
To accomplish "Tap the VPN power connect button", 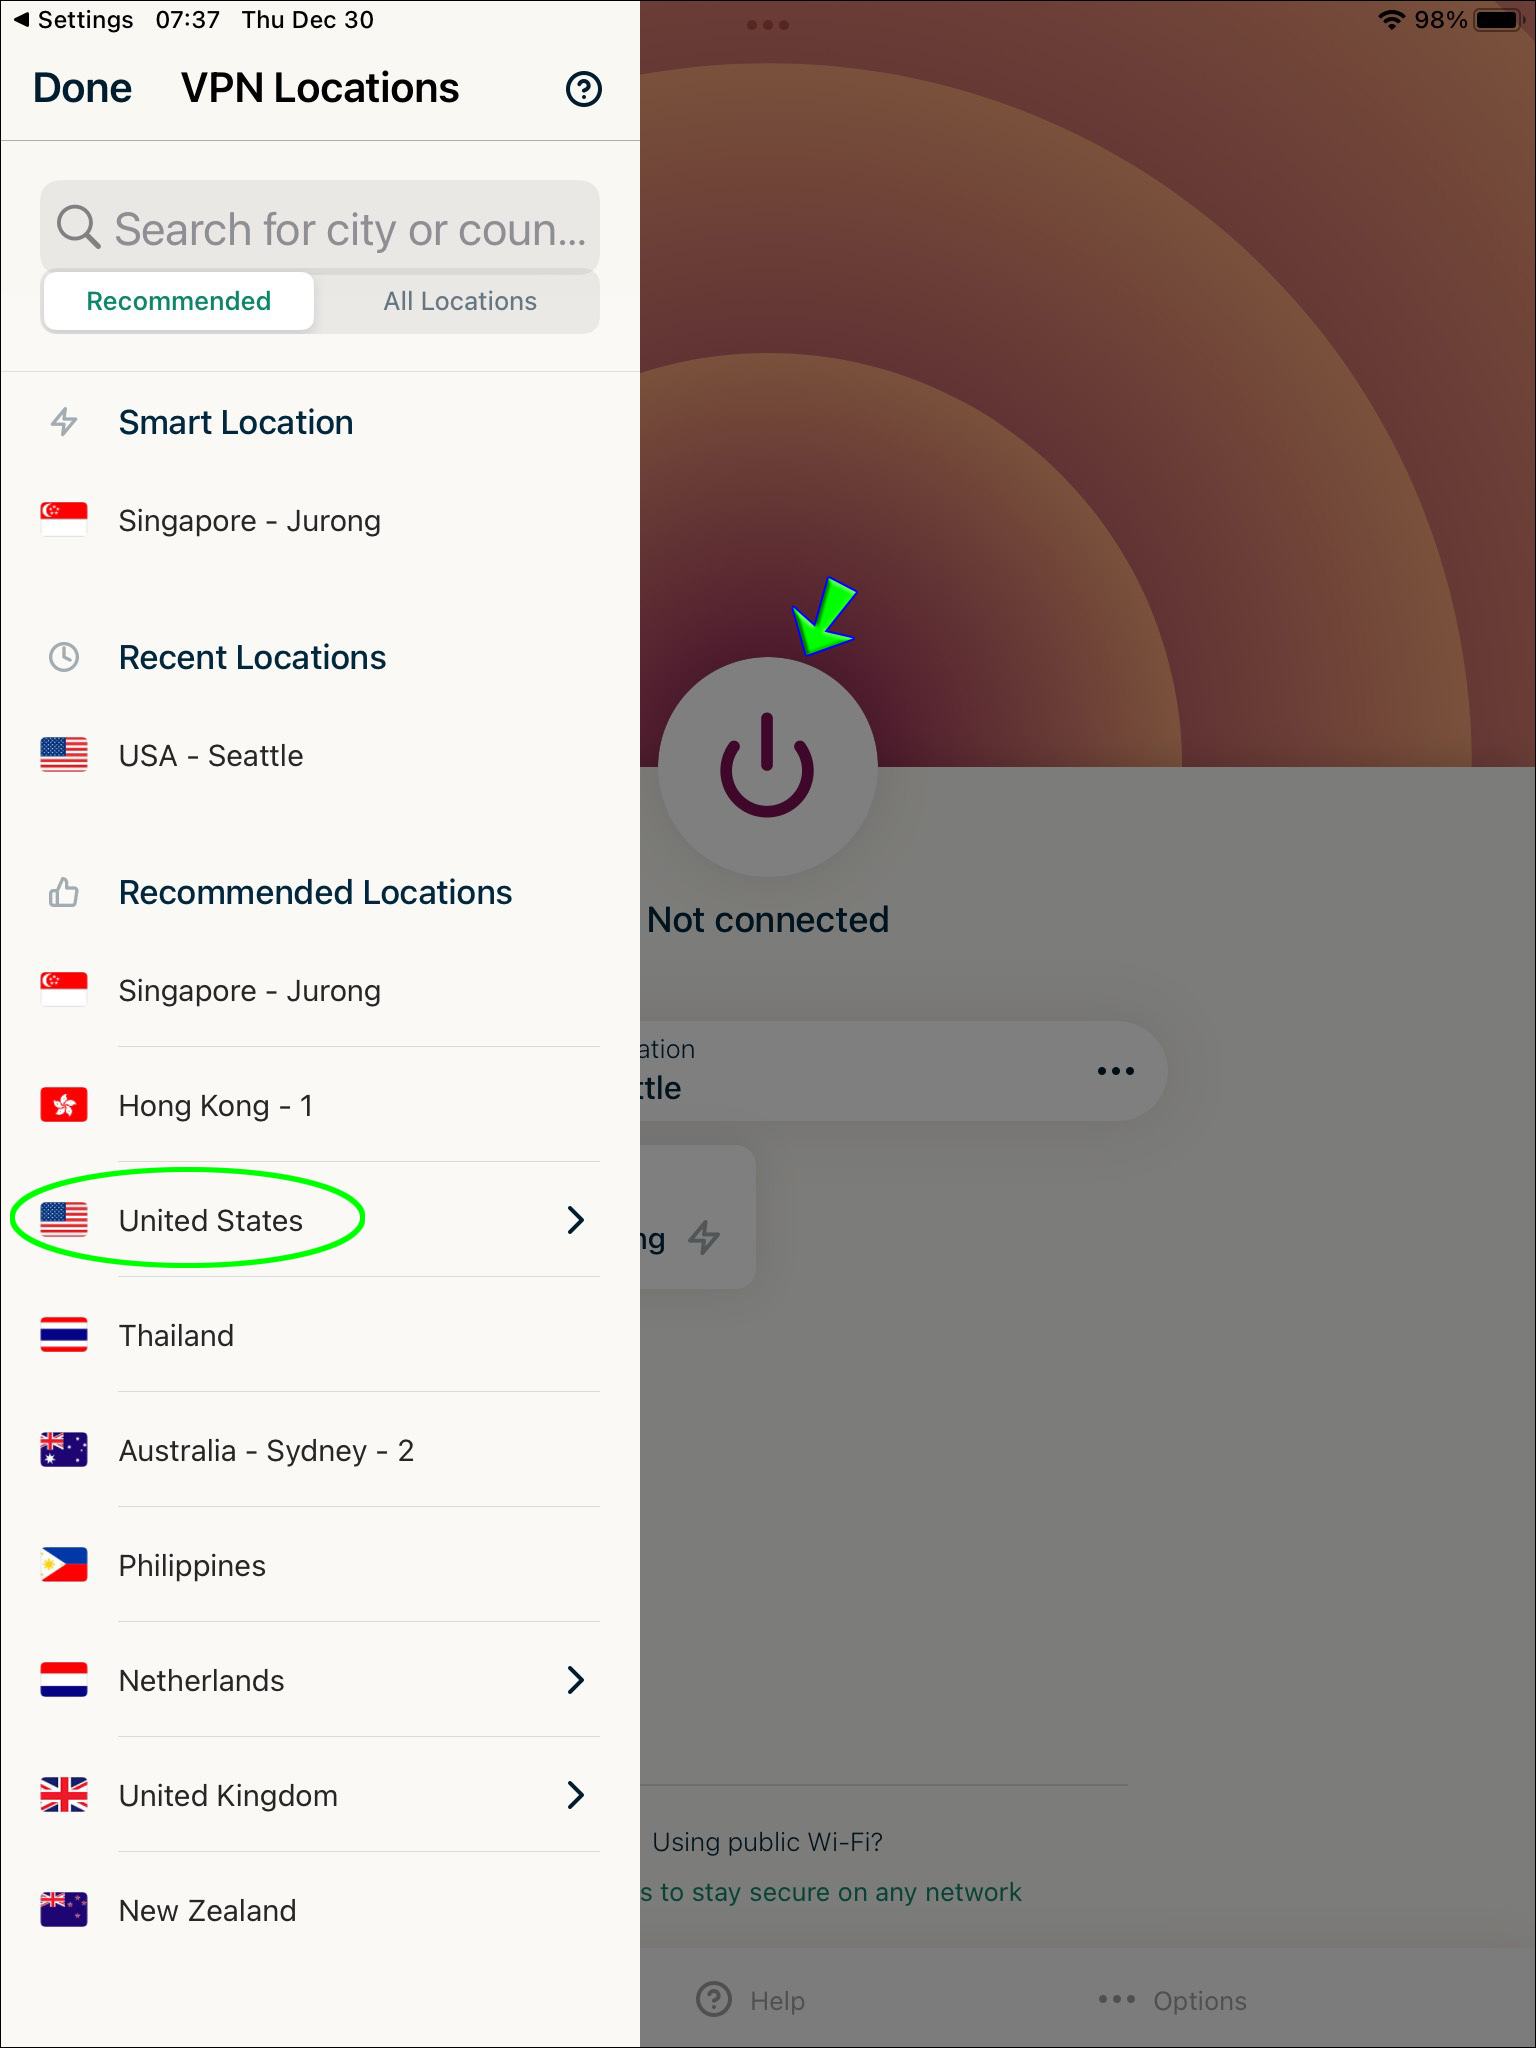I will (x=767, y=767).
